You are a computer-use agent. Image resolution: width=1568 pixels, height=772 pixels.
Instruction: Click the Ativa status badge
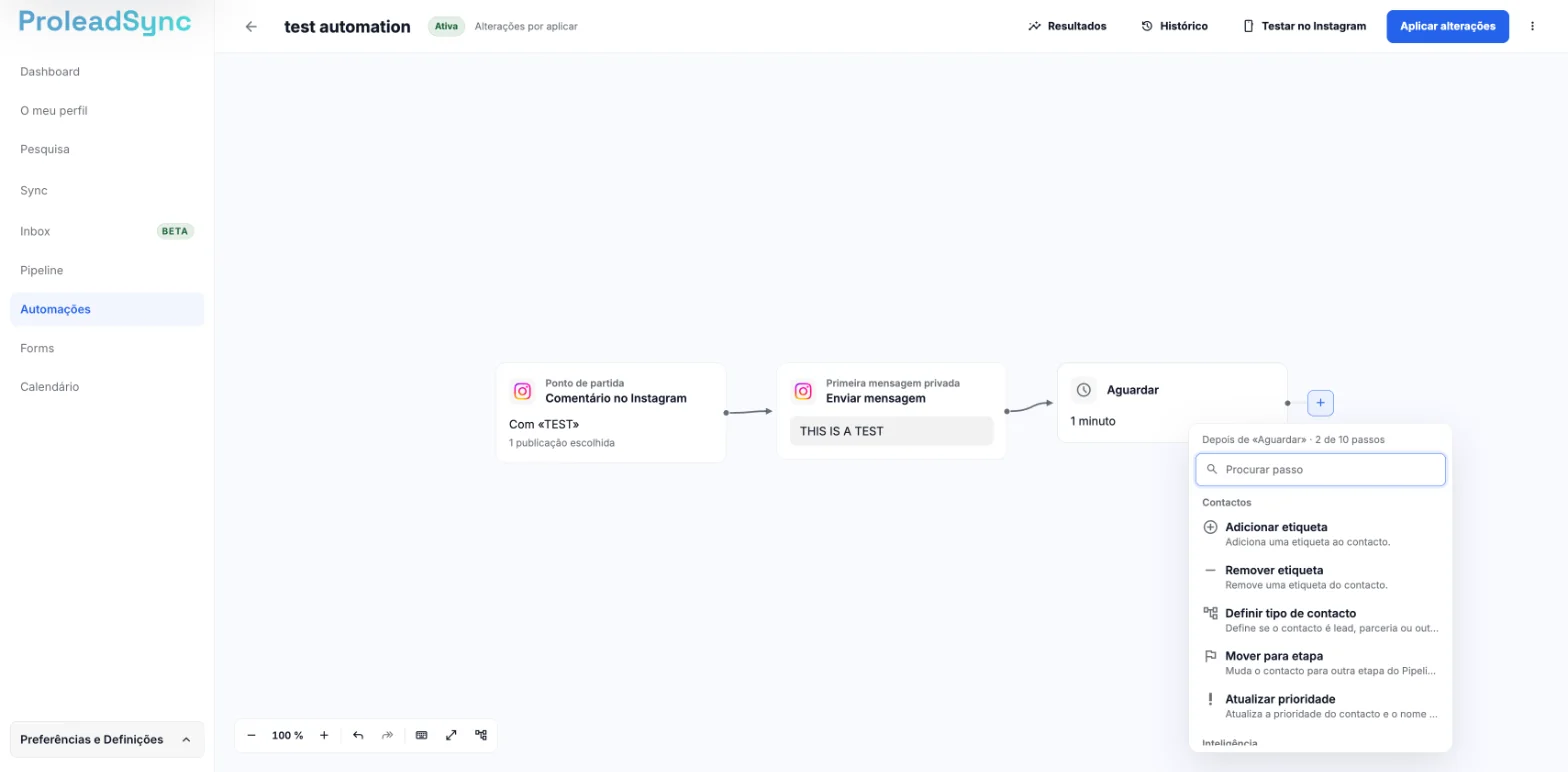tap(446, 26)
